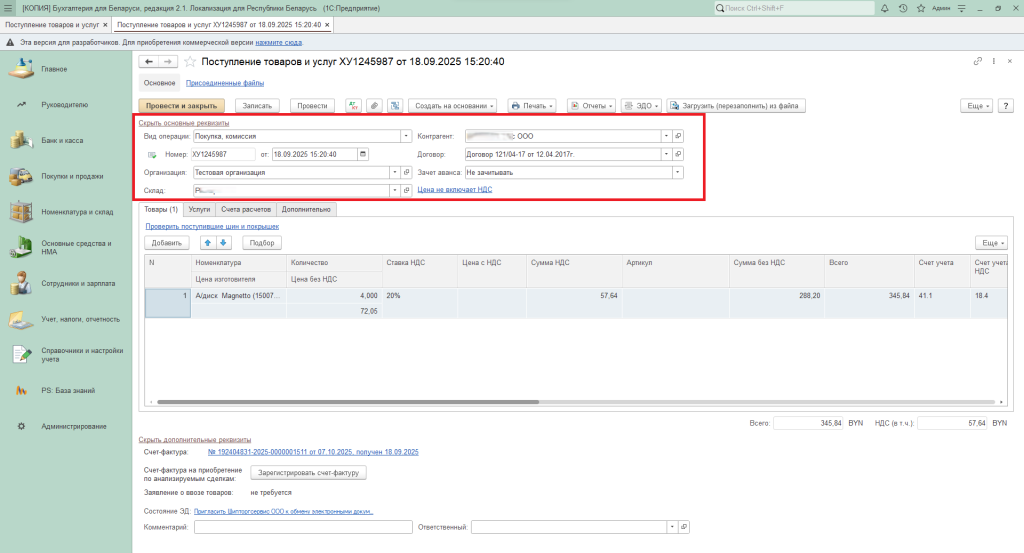Open the Печать dropdown menu
This screenshot has width=1024, height=553.
pyautogui.click(x=533, y=105)
